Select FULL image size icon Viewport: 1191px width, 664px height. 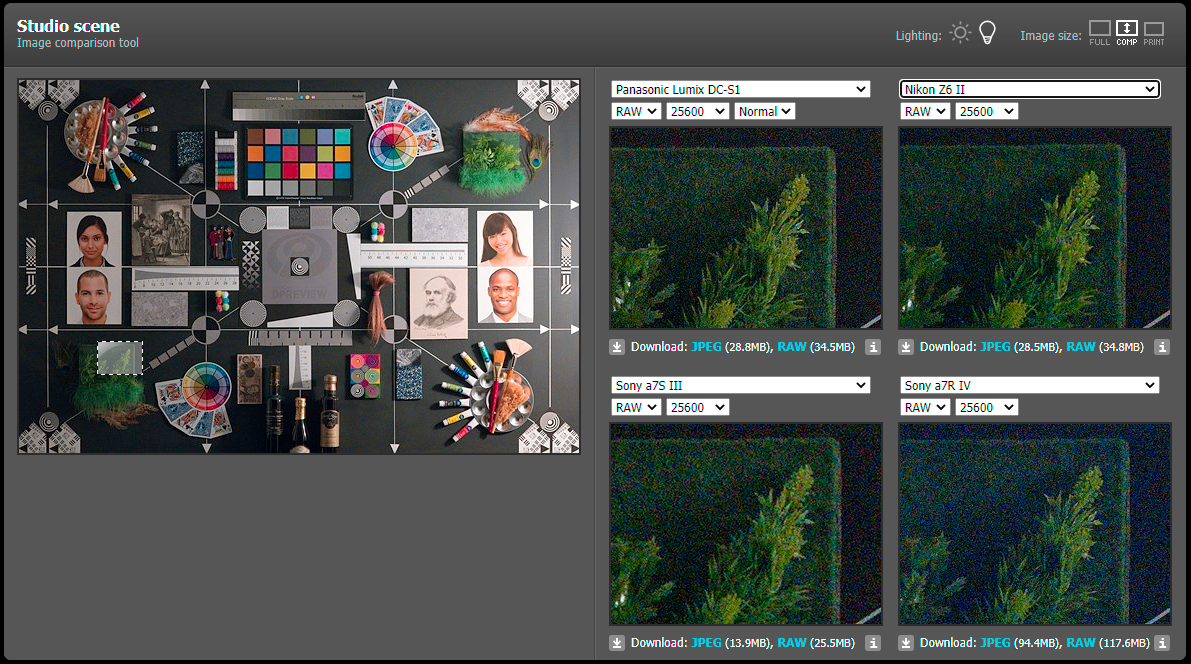(x=1099, y=33)
